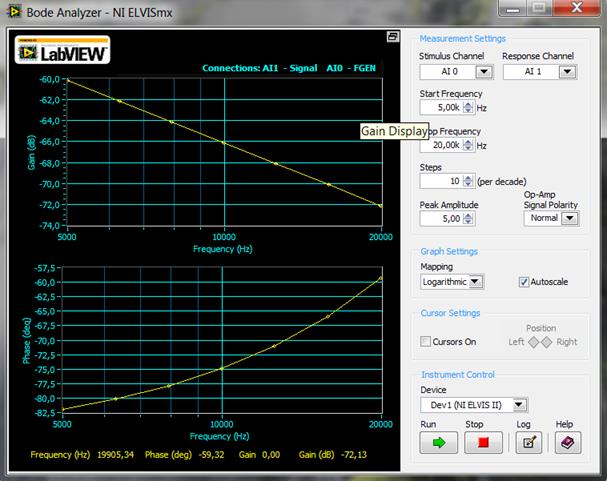Click the Phase plot data point at 10000 Hz
The width and height of the screenshot is (607, 481).
[x=222, y=368]
